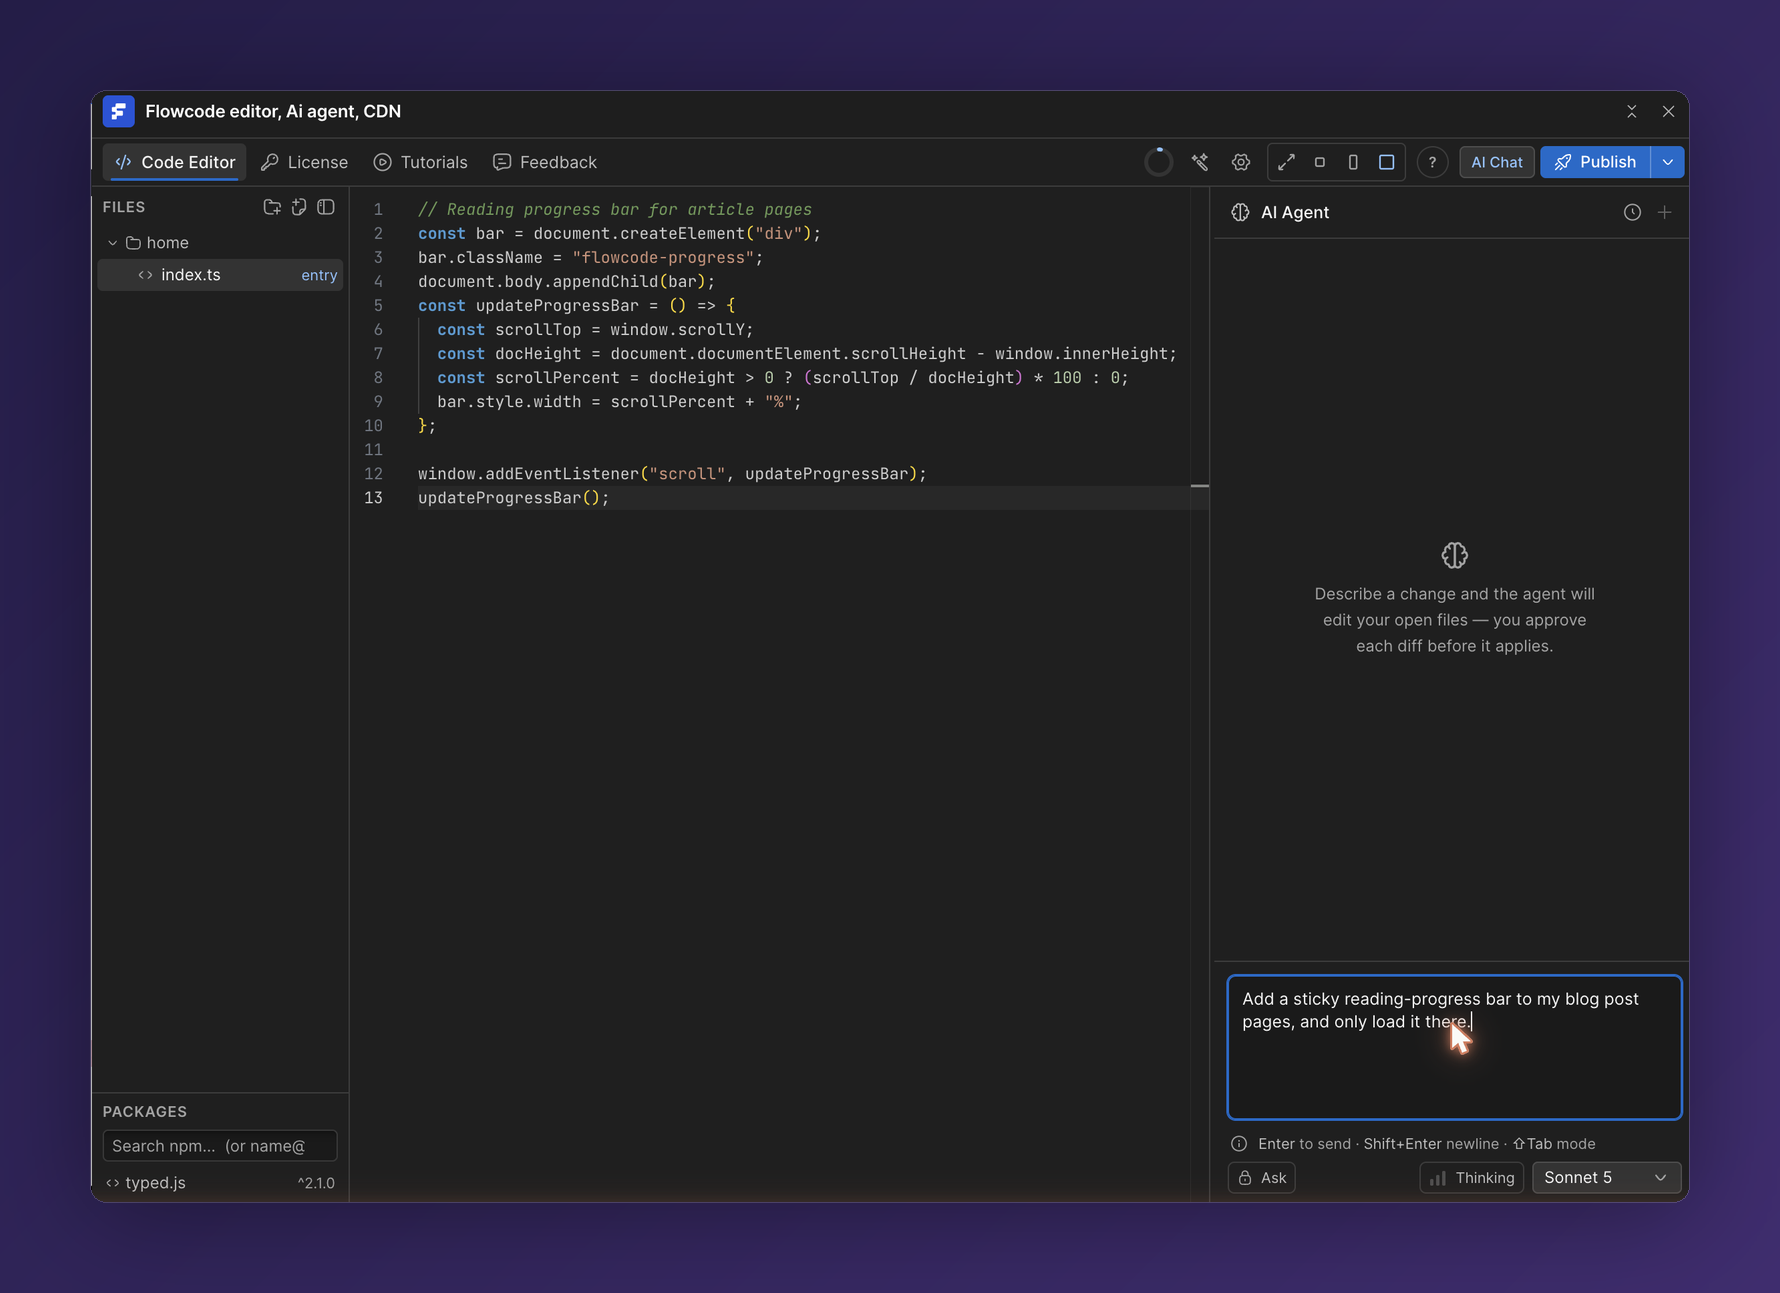The image size is (1780, 1293).
Task: Click the AI Chat button
Action: 1496,162
